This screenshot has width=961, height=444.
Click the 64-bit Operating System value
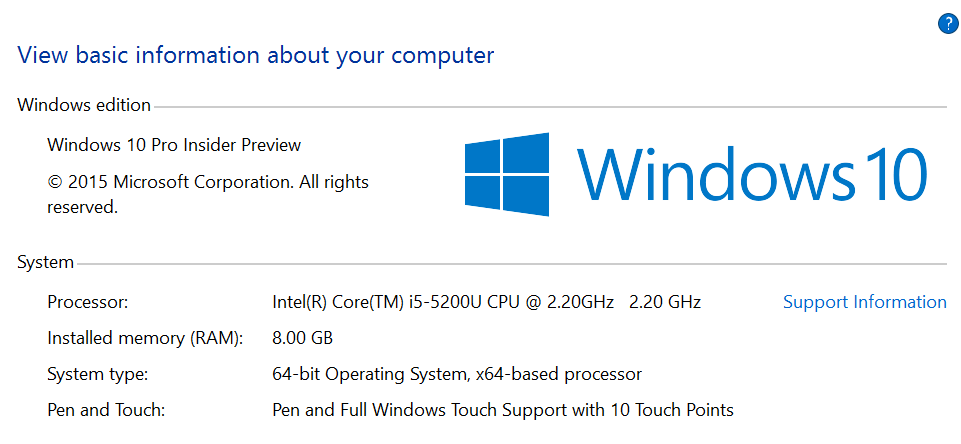click(x=457, y=374)
